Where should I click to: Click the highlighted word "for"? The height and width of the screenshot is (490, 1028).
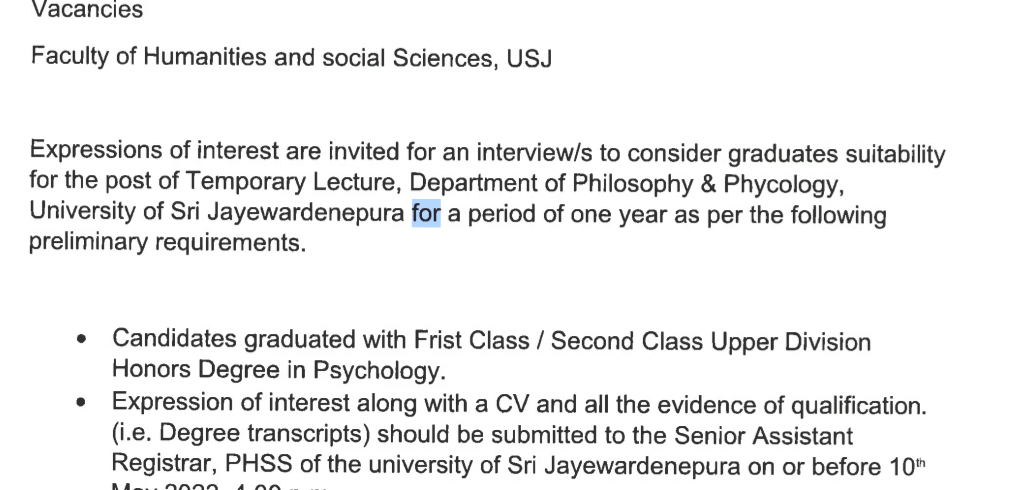coord(426,214)
